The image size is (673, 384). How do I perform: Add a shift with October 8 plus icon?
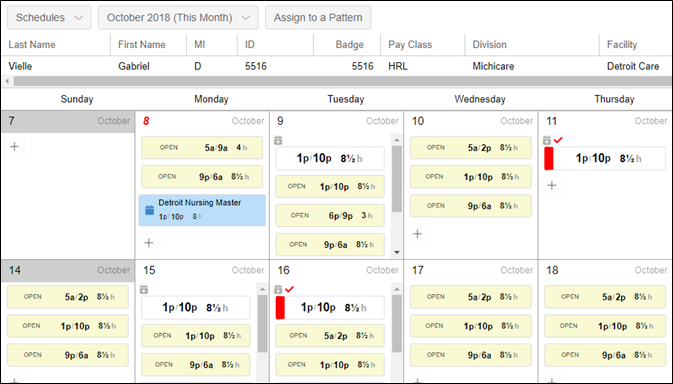149,243
